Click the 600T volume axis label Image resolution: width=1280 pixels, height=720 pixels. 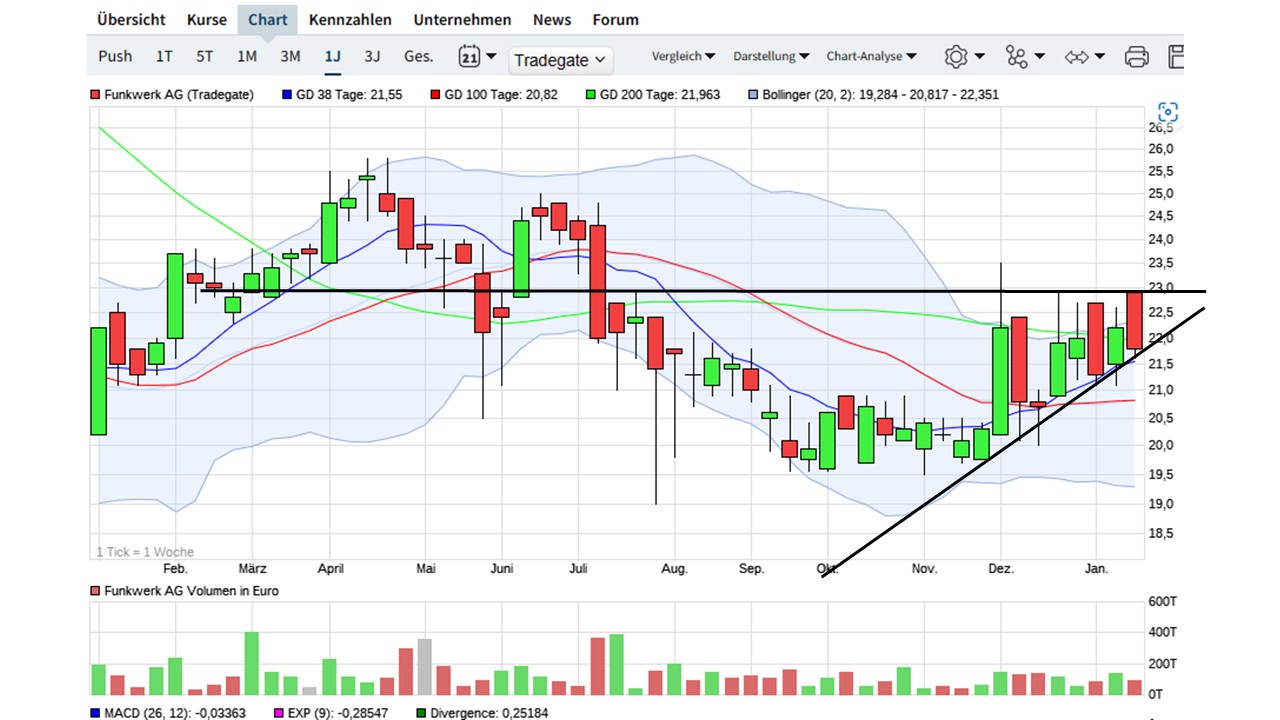pos(1162,601)
